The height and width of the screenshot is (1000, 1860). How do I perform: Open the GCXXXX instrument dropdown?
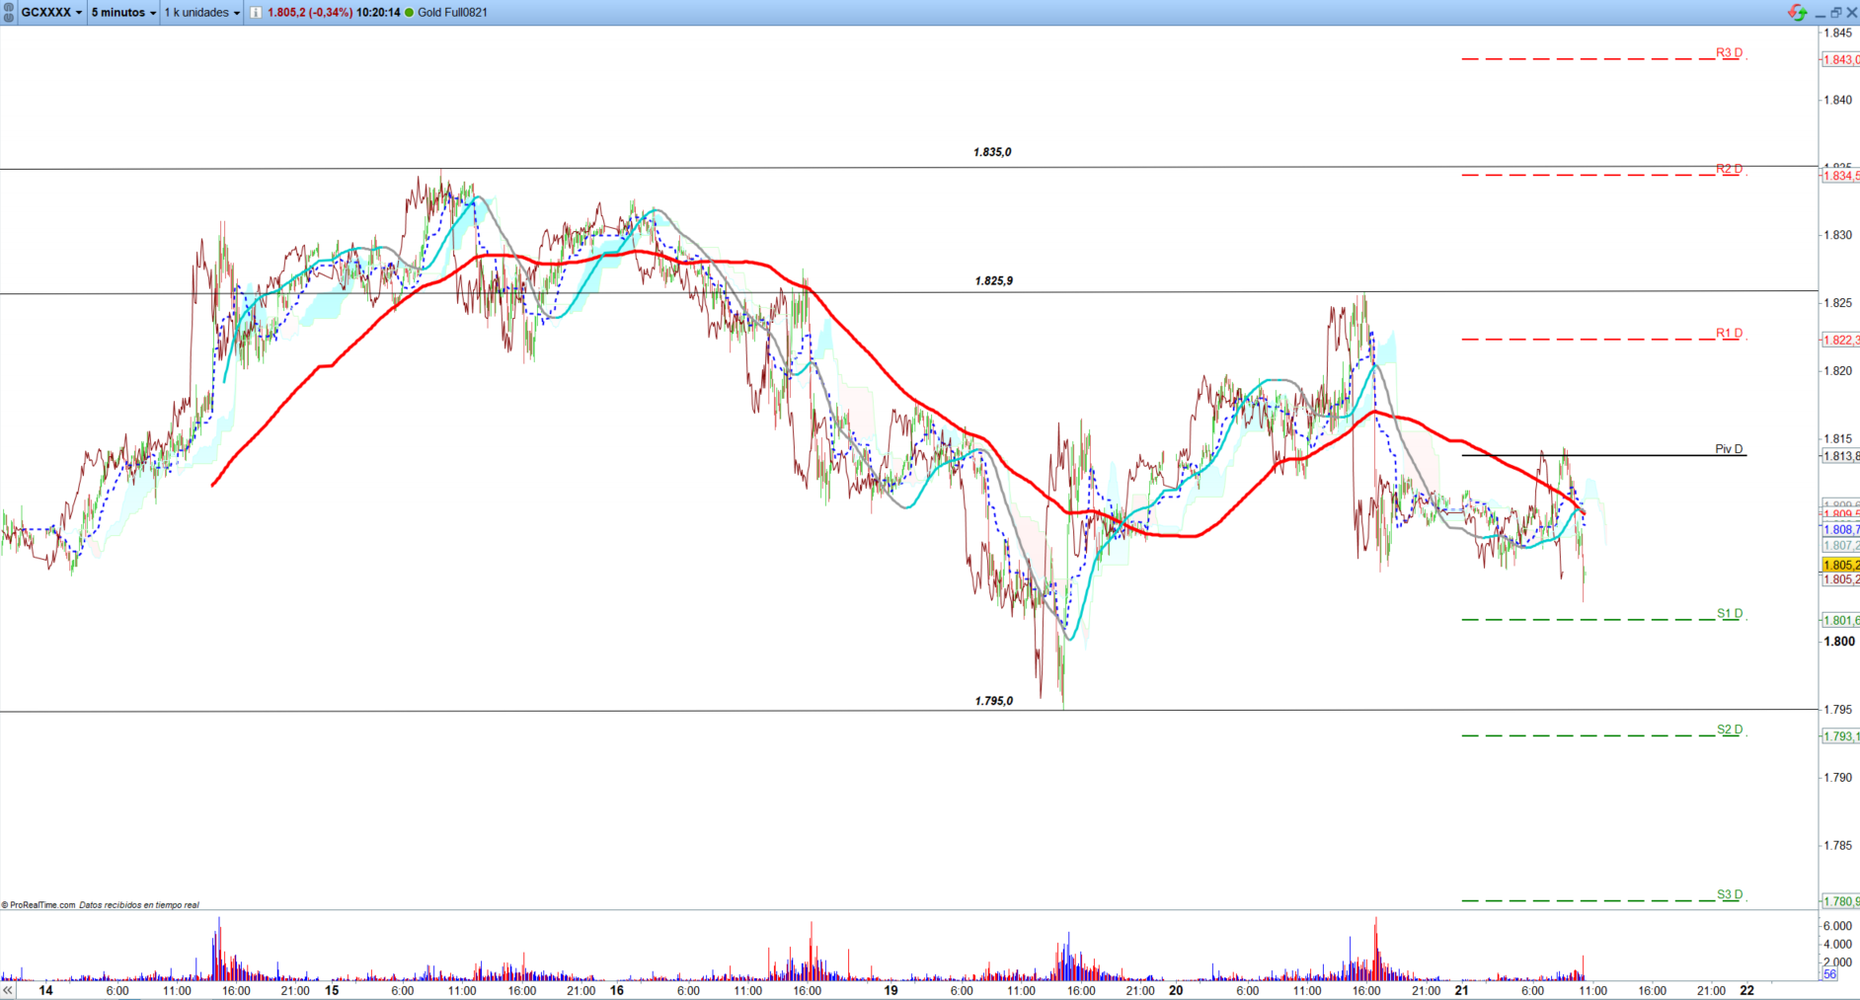[x=52, y=12]
